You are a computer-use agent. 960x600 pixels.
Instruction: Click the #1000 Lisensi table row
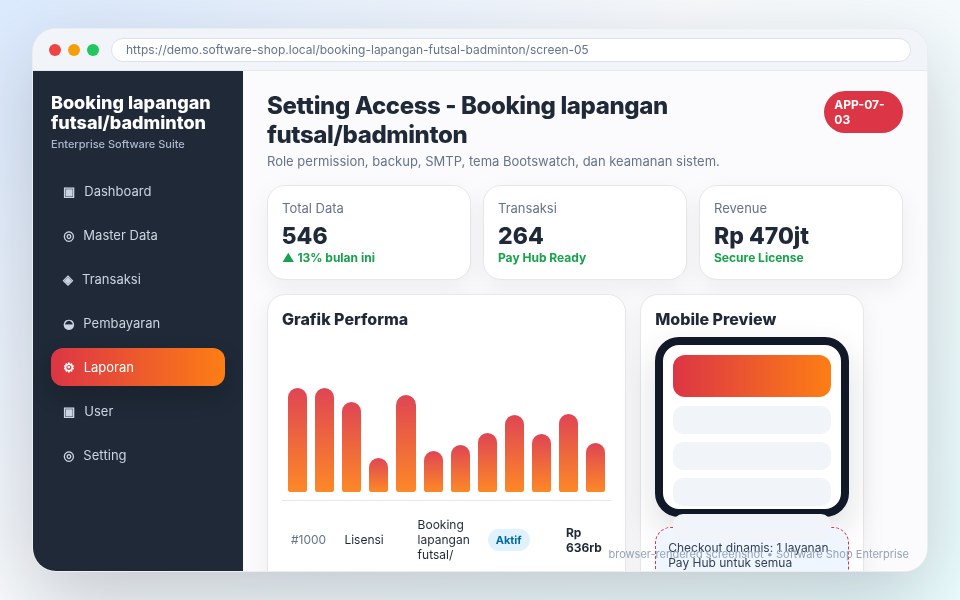click(x=446, y=540)
